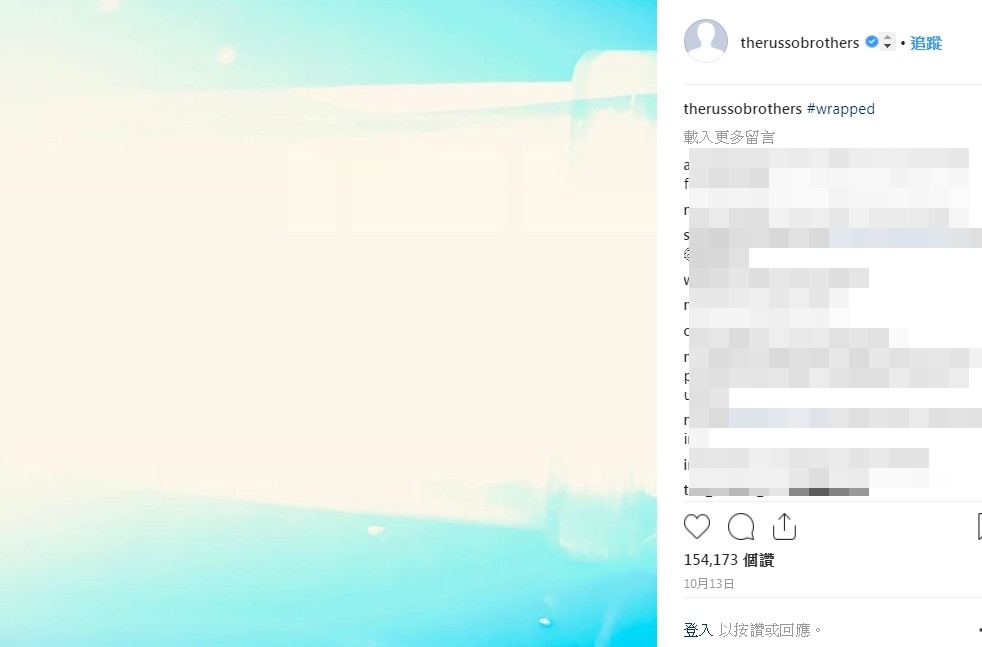982x647 pixels.
Task: Click the bright post photo
Action: click(328, 323)
